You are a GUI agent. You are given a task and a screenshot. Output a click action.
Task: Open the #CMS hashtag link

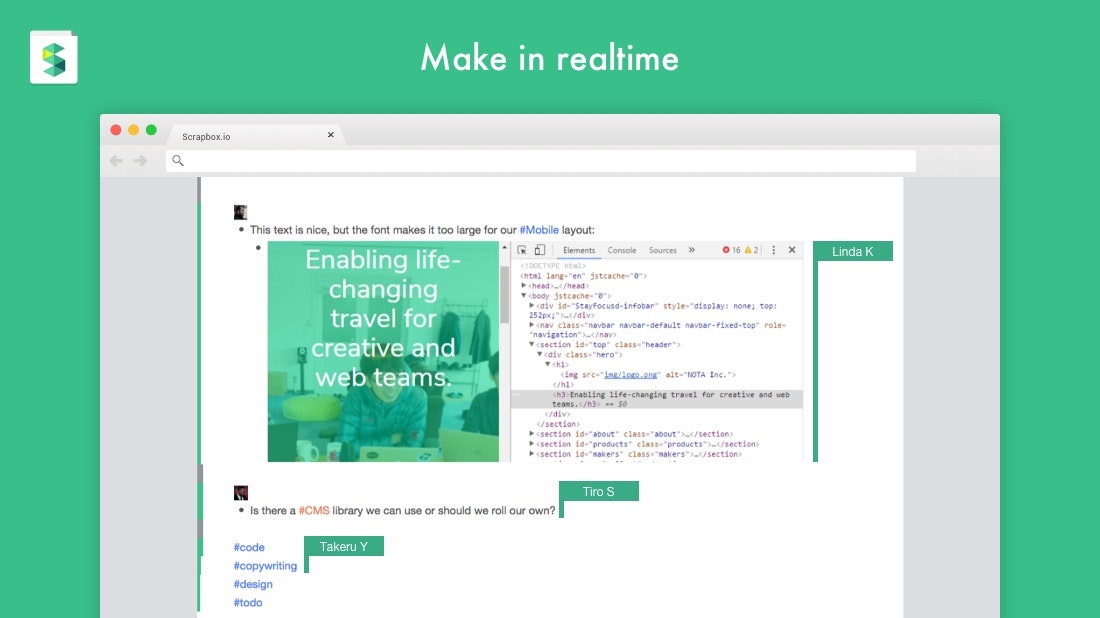(x=314, y=510)
